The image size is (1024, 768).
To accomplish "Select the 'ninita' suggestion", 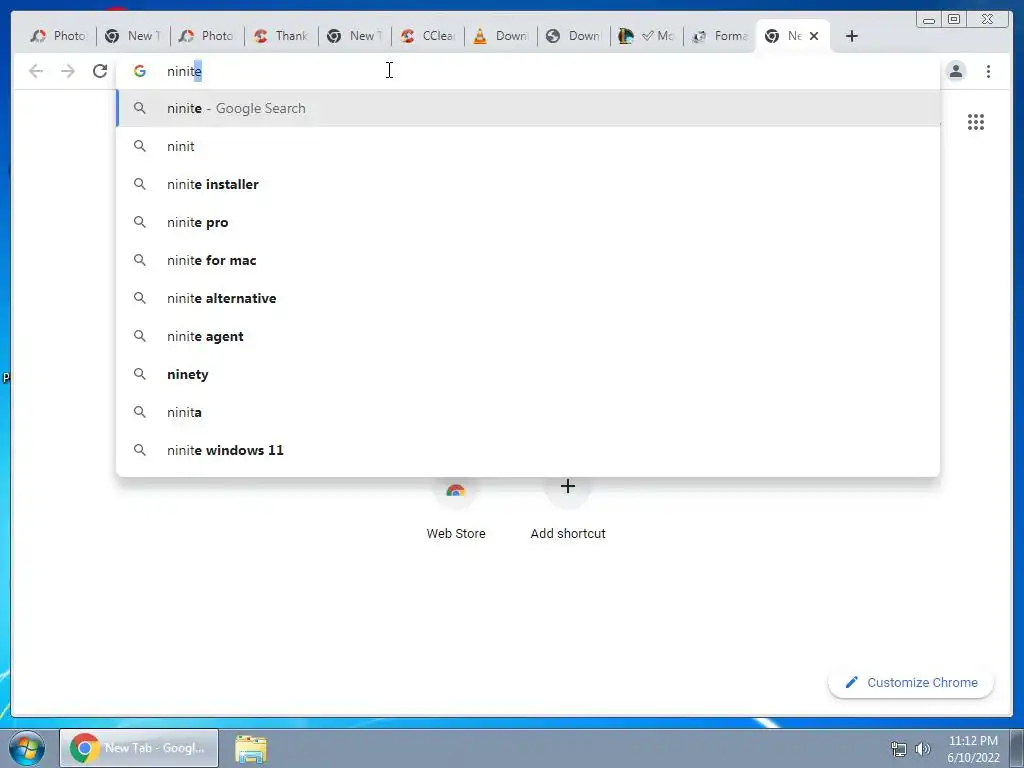I will (x=528, y=412).
